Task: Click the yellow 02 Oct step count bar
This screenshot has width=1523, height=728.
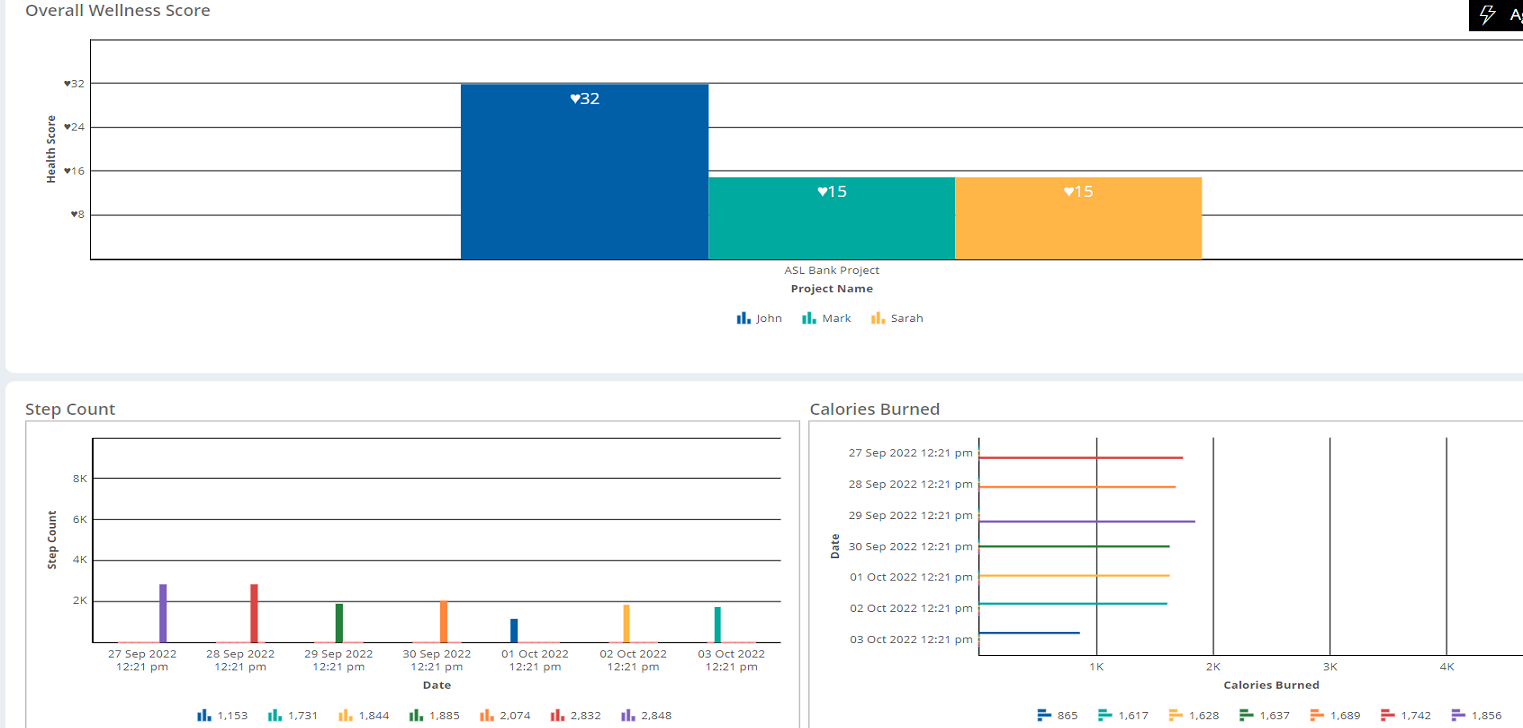Action: click(x=626, y=623)
